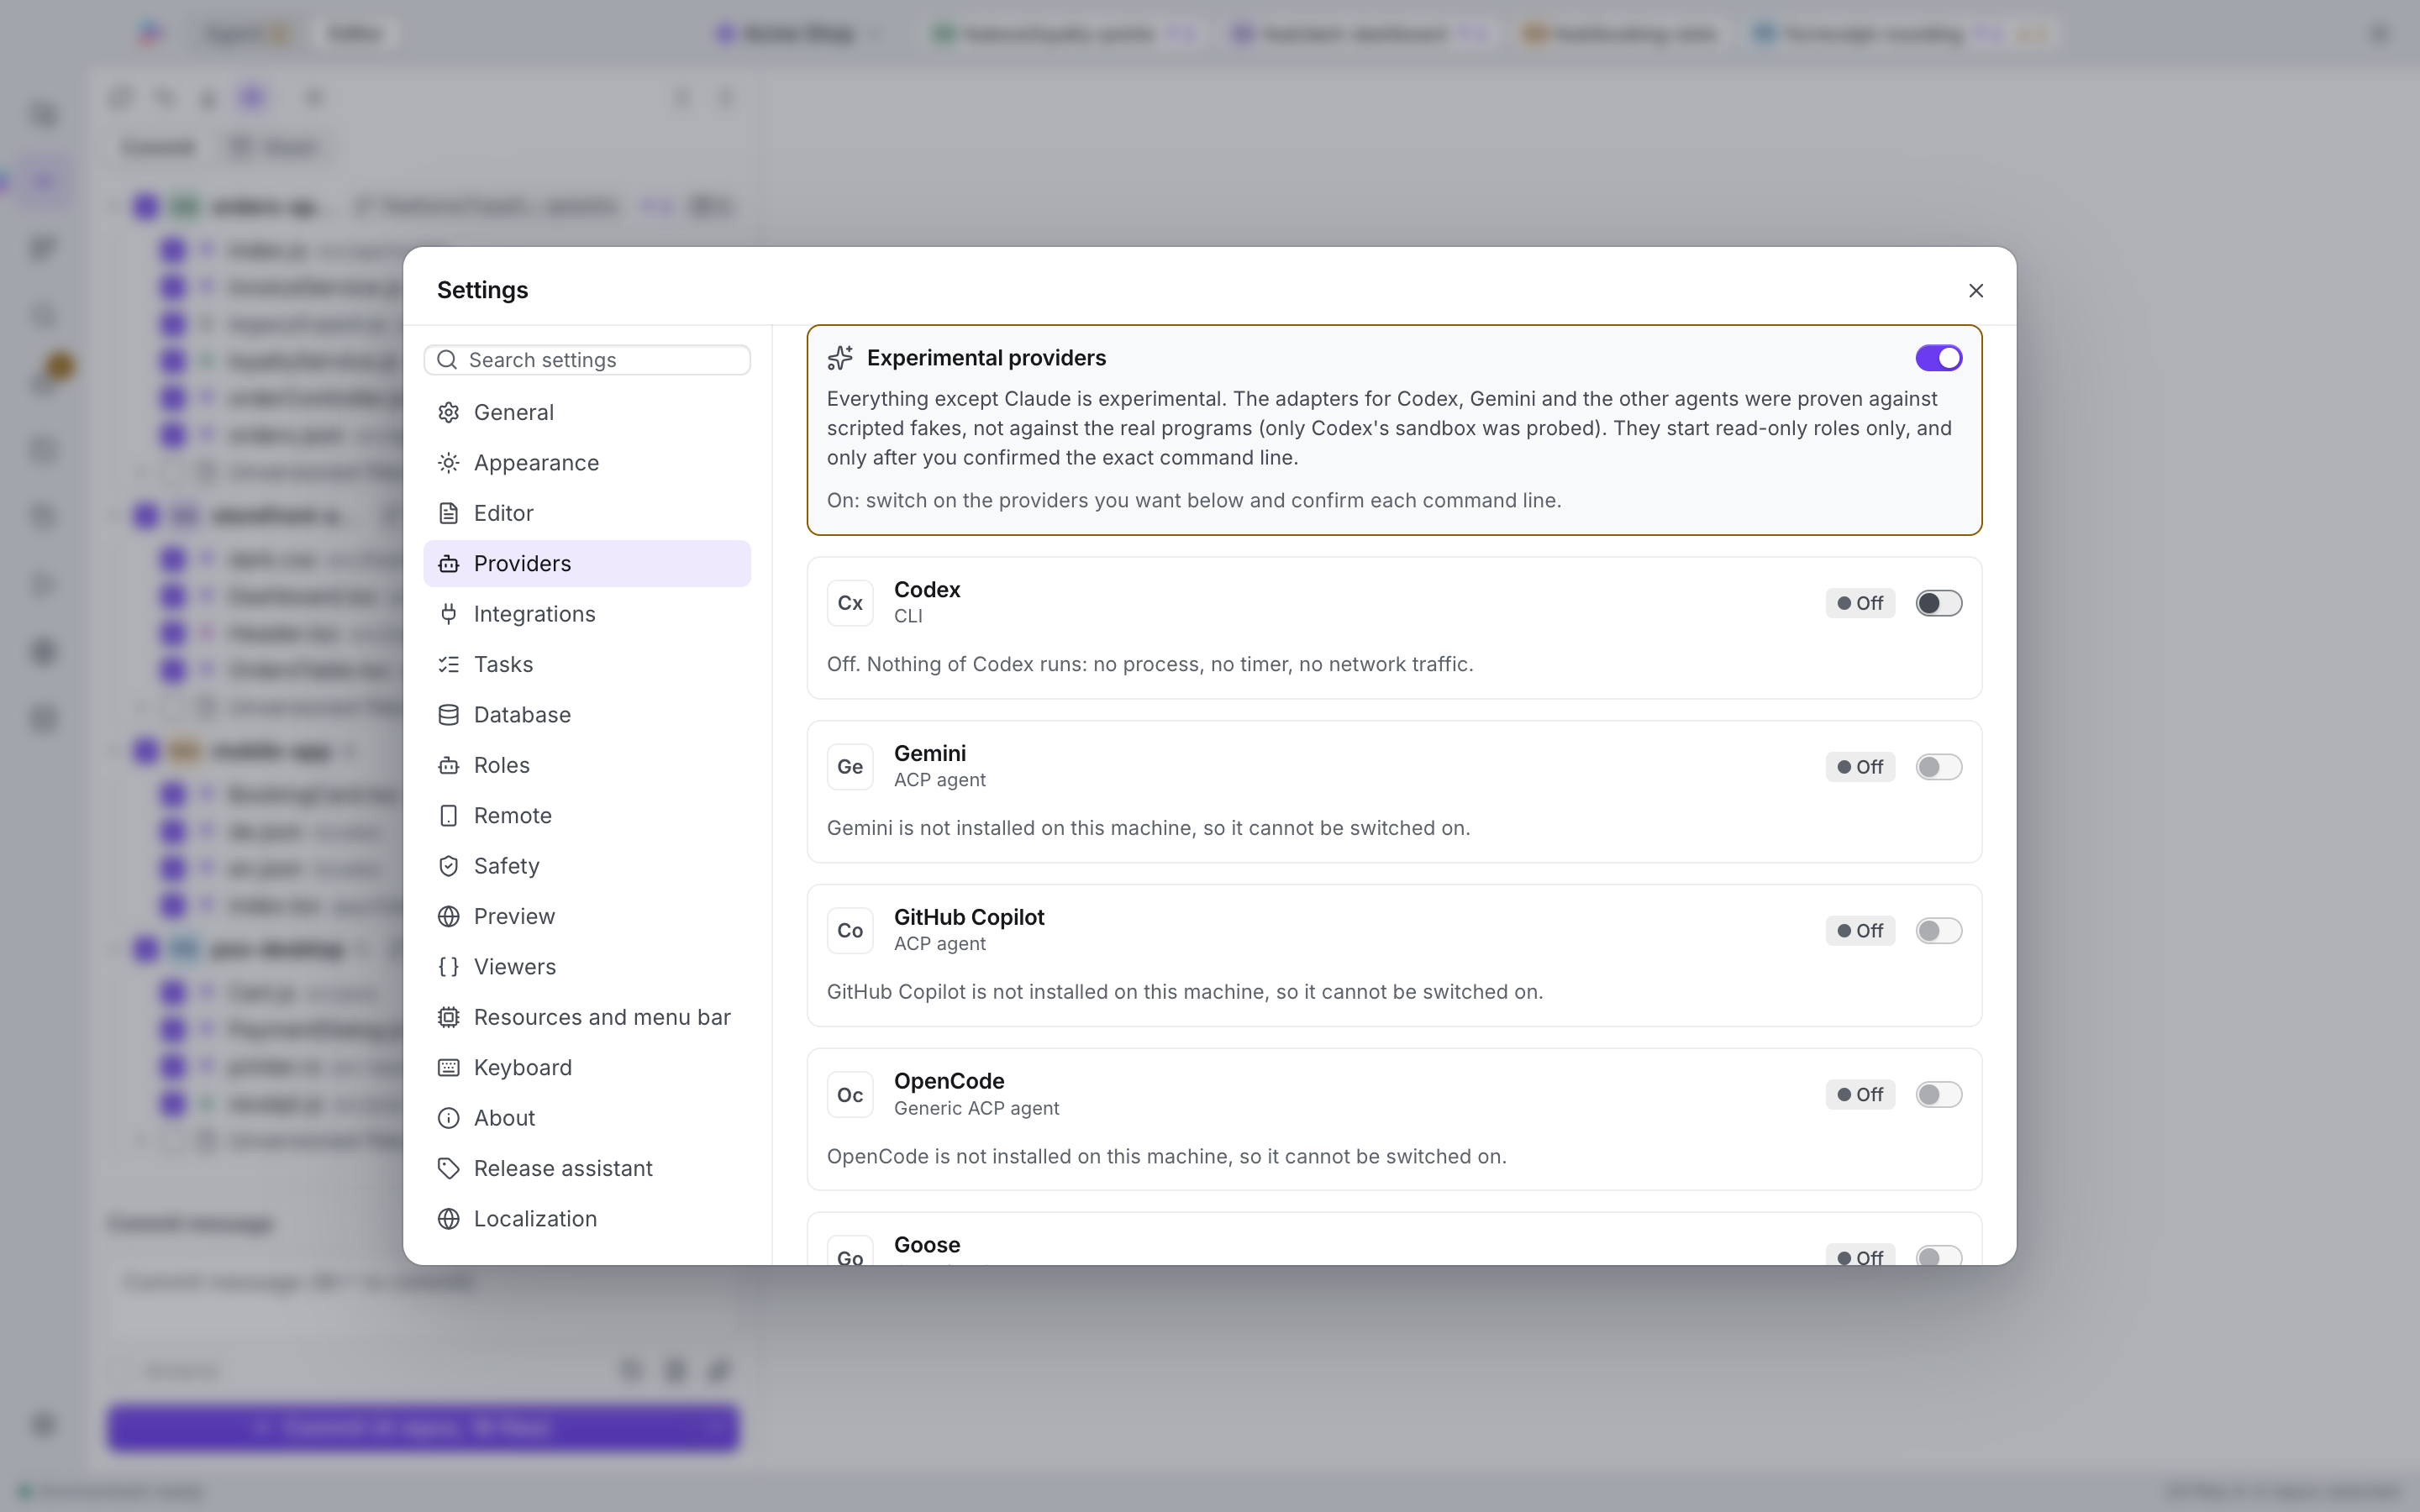Open the Integrations settings section
This screenshot has width=2420, height=1512.
(x=587, y=614)
